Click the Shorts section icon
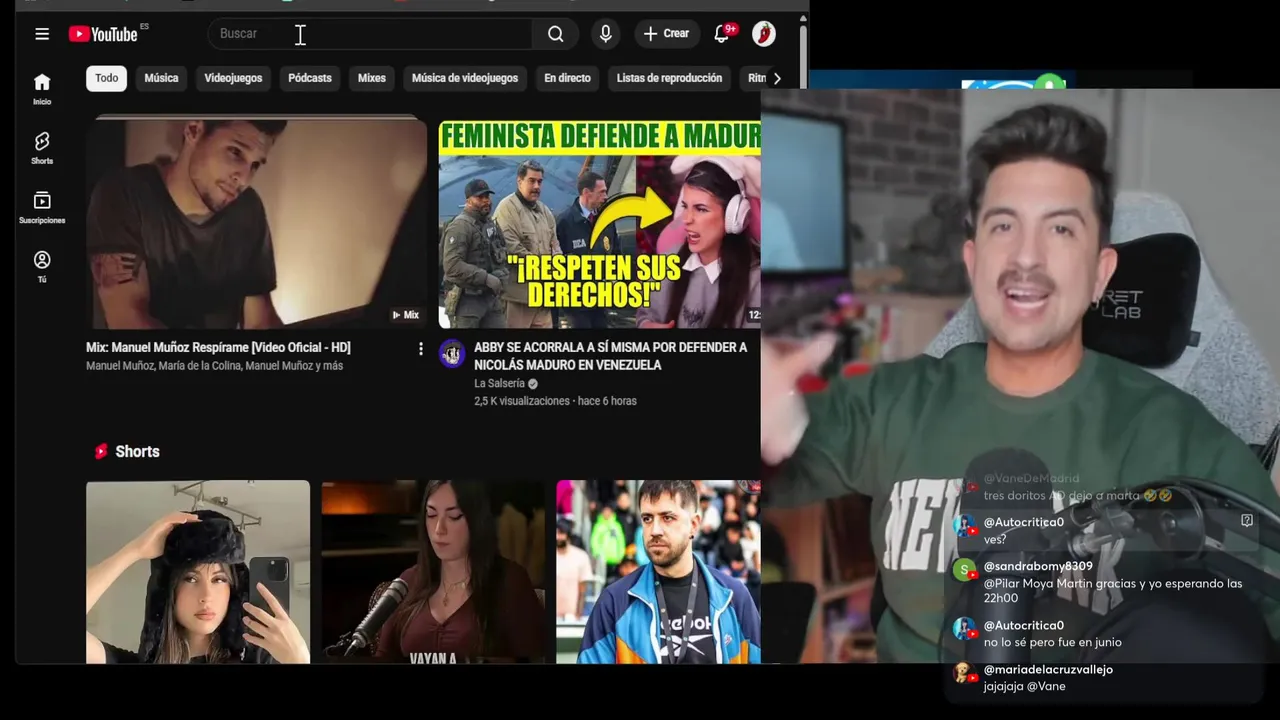Image resolution: width=1280 pixels, height=720 pixels. coord(101,452)
